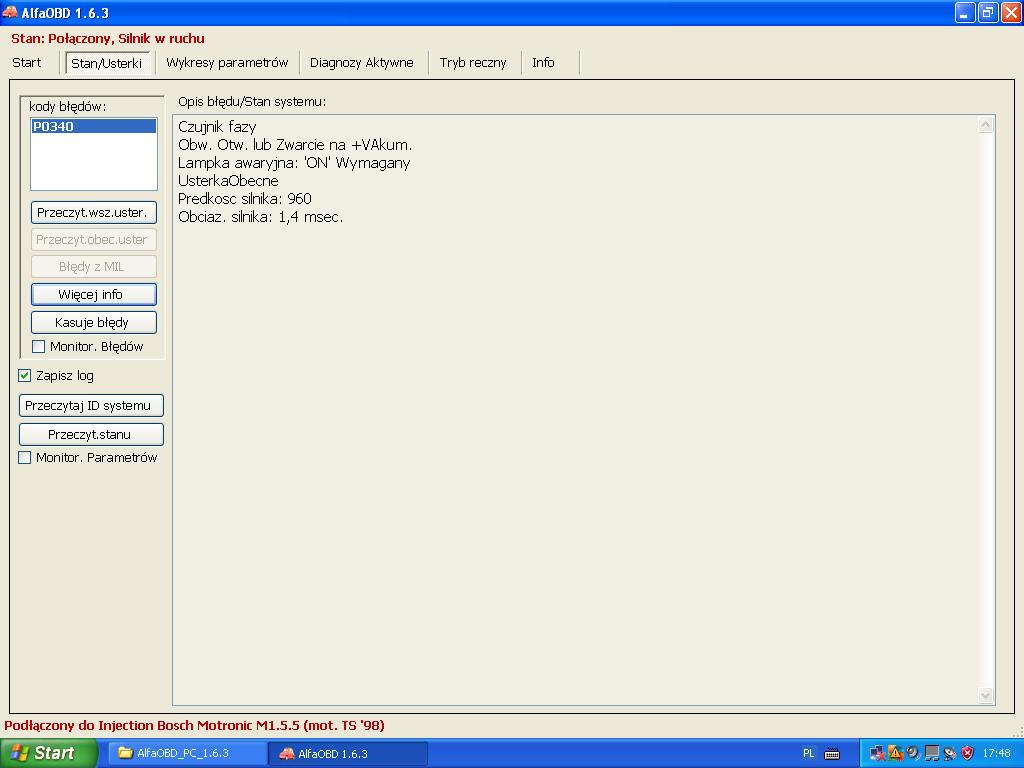Screen dimensions: 1024x768
Task: Click the speaker volume tray icon
Action: pyautogui.click(x=913, y=754)
